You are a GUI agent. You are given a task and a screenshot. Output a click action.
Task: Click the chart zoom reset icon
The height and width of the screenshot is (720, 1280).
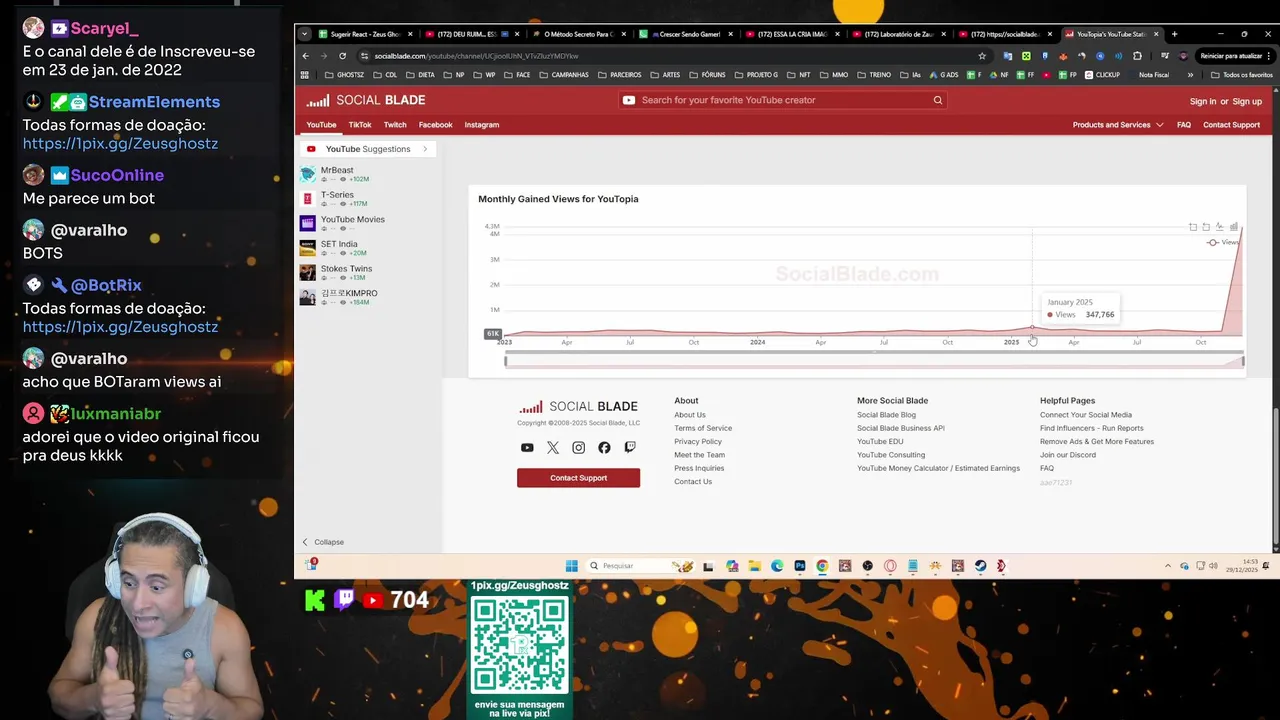coord(1206,227)
